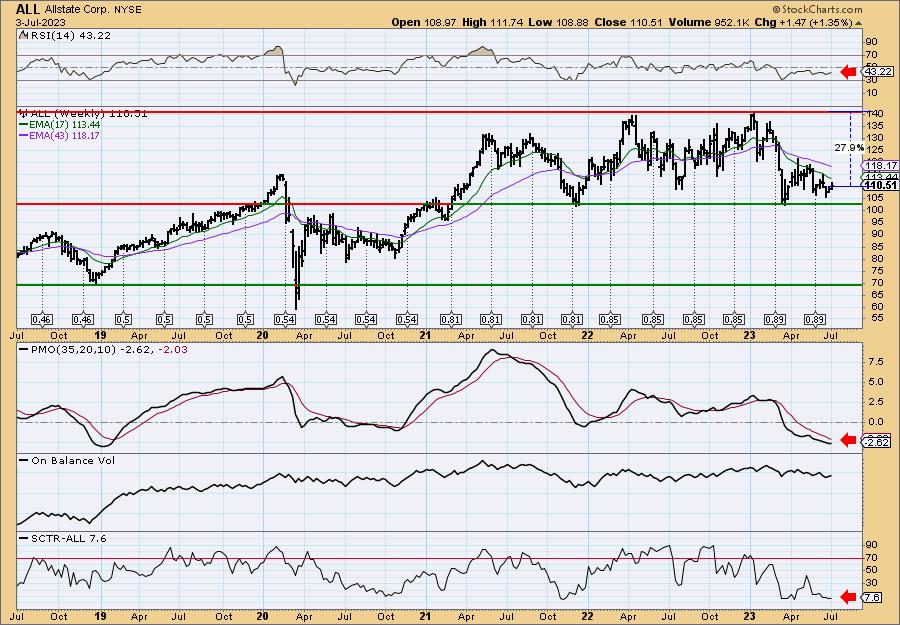900x625 pixels.
Task: Click the High 111.74 value
Action: pos(492,22)
